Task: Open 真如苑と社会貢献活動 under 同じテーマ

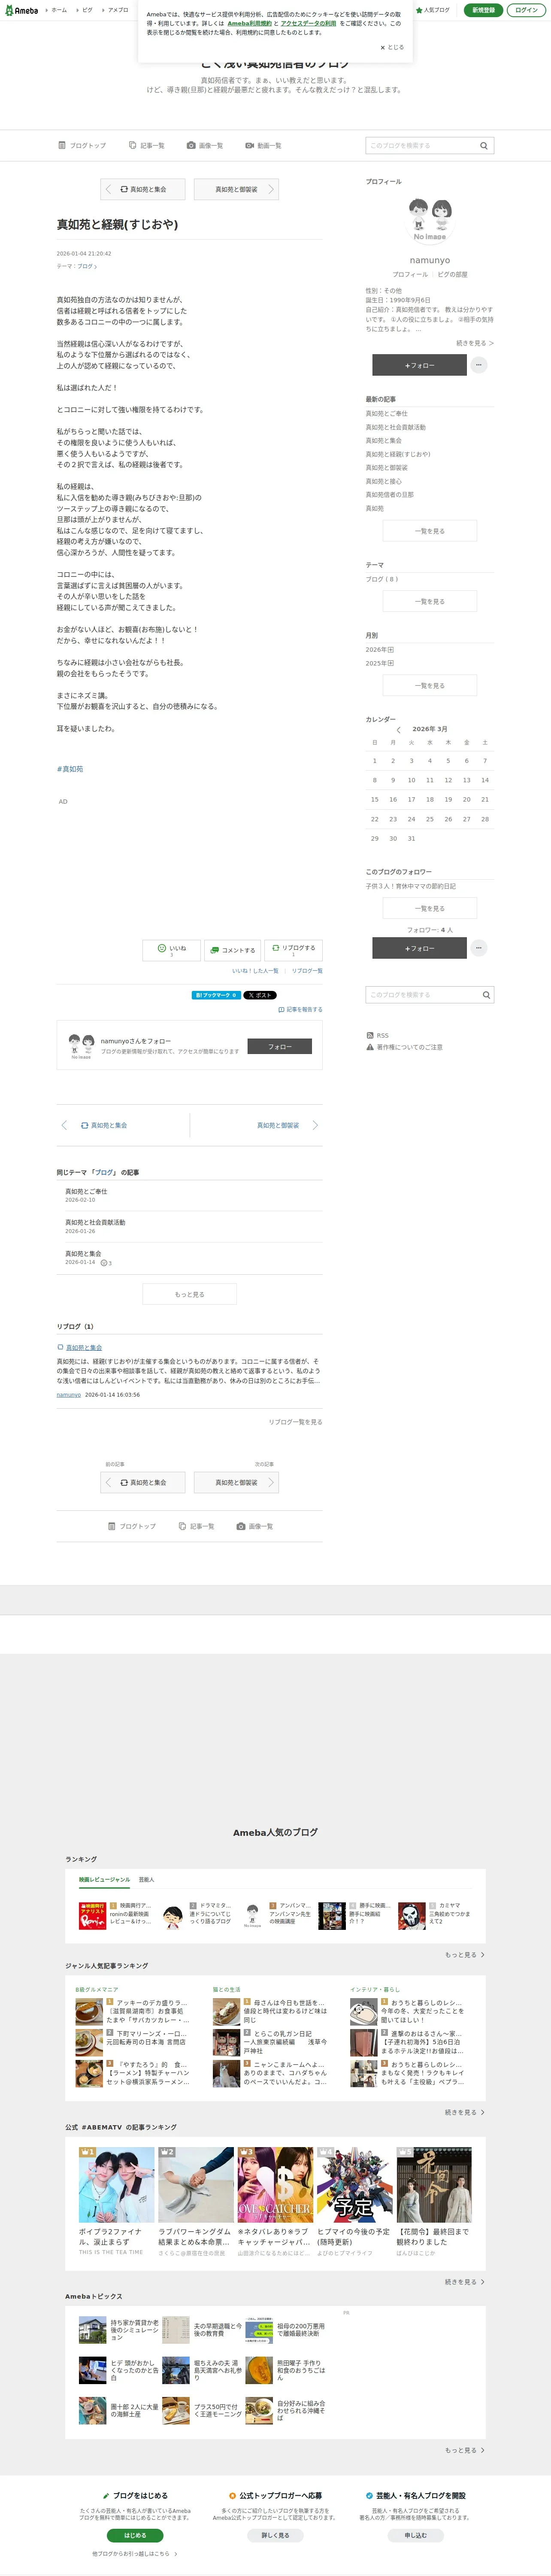Action: tap(95, 1222)
